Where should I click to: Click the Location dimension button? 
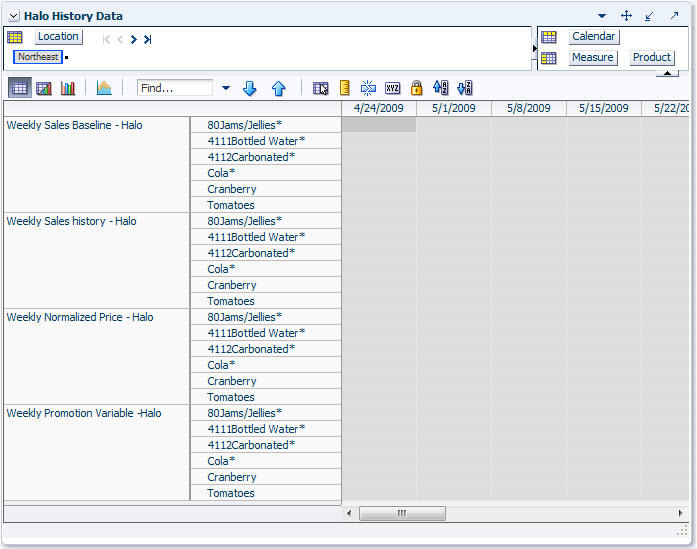pyautogui.click(x=58, y=37)
